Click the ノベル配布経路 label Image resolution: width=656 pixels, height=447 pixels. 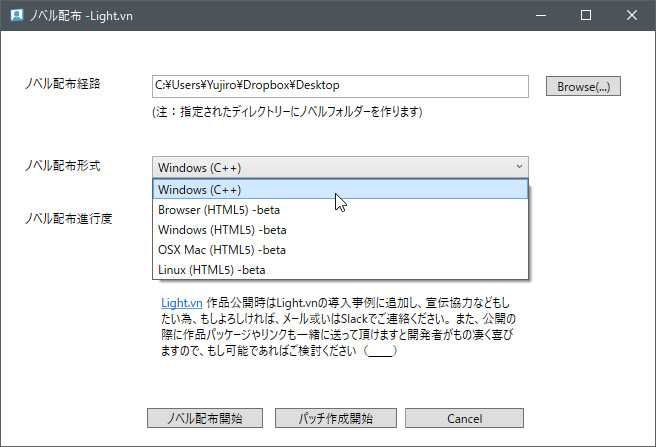[x=63, y=84]
